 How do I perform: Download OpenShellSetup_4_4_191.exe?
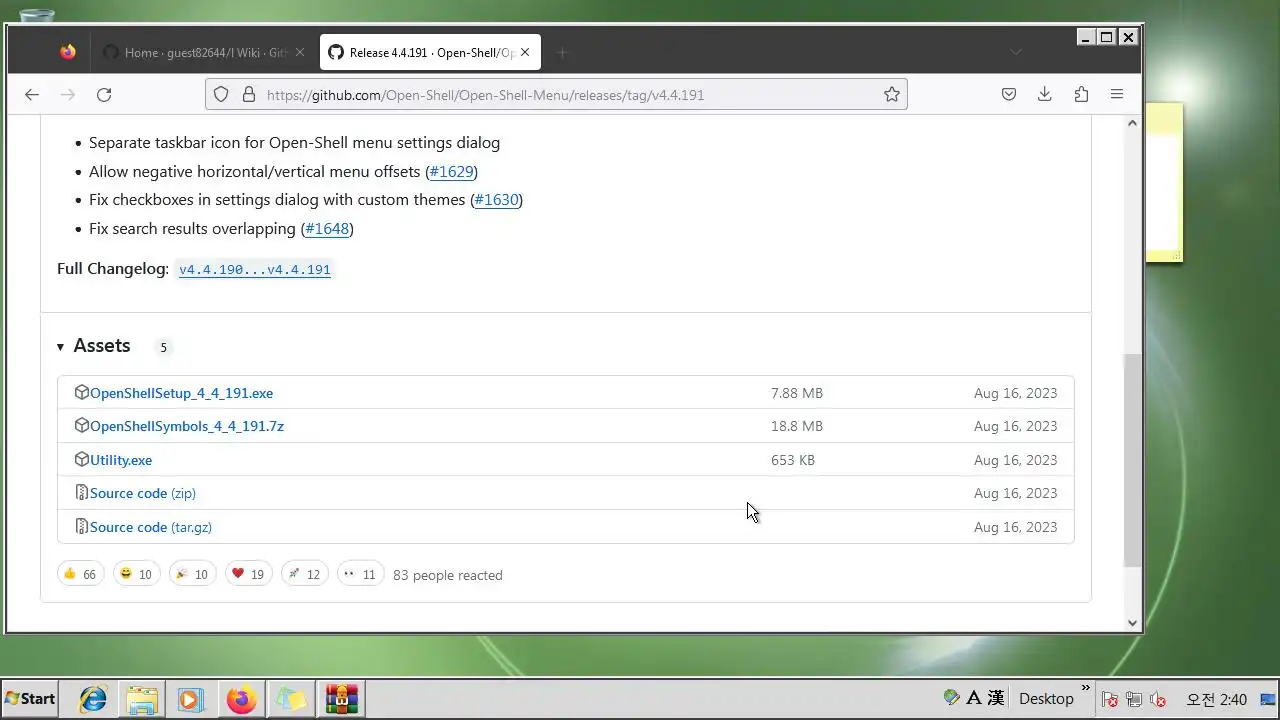181,393
